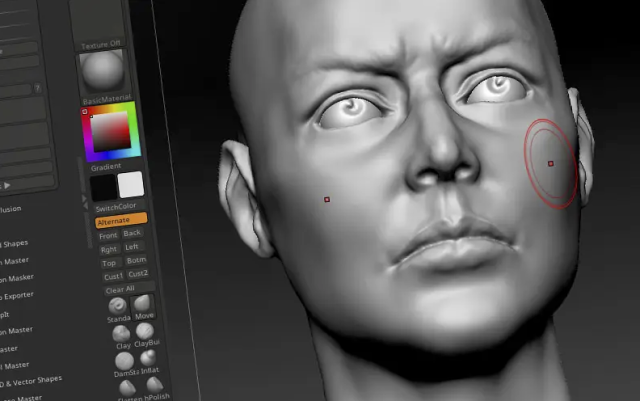Image resolution: width=640 pixels, height=401 pixels.
Task: Toggle the Botm view button
Action: 136,260
